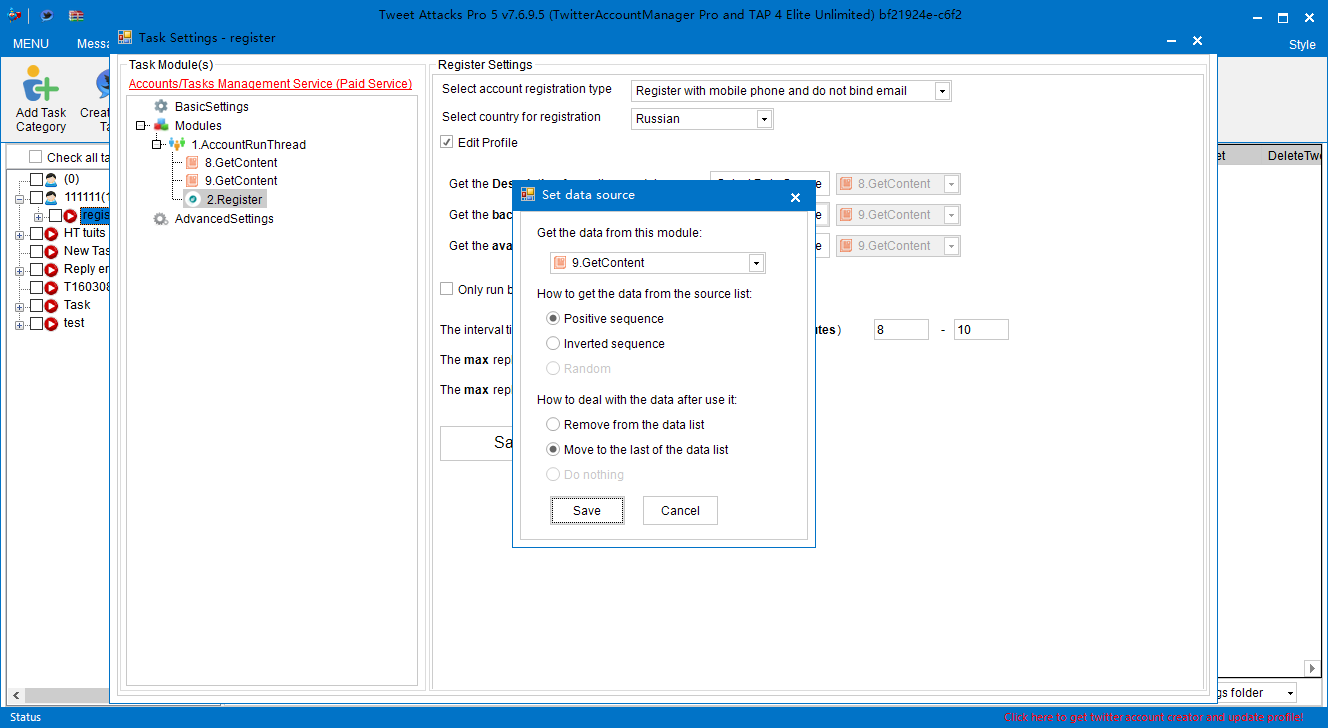The height and width of the screenshot is (728, 1328).
Task: Open the account registration type dropdown
Action: pos(942,90)
